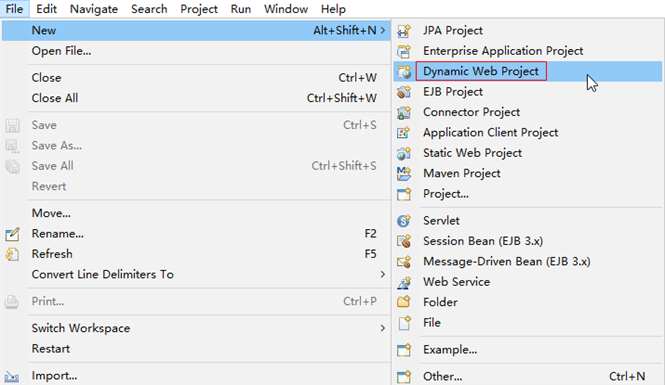Choose Maven Project entry
Screen dimensions: 665x385
coord(528,173)
